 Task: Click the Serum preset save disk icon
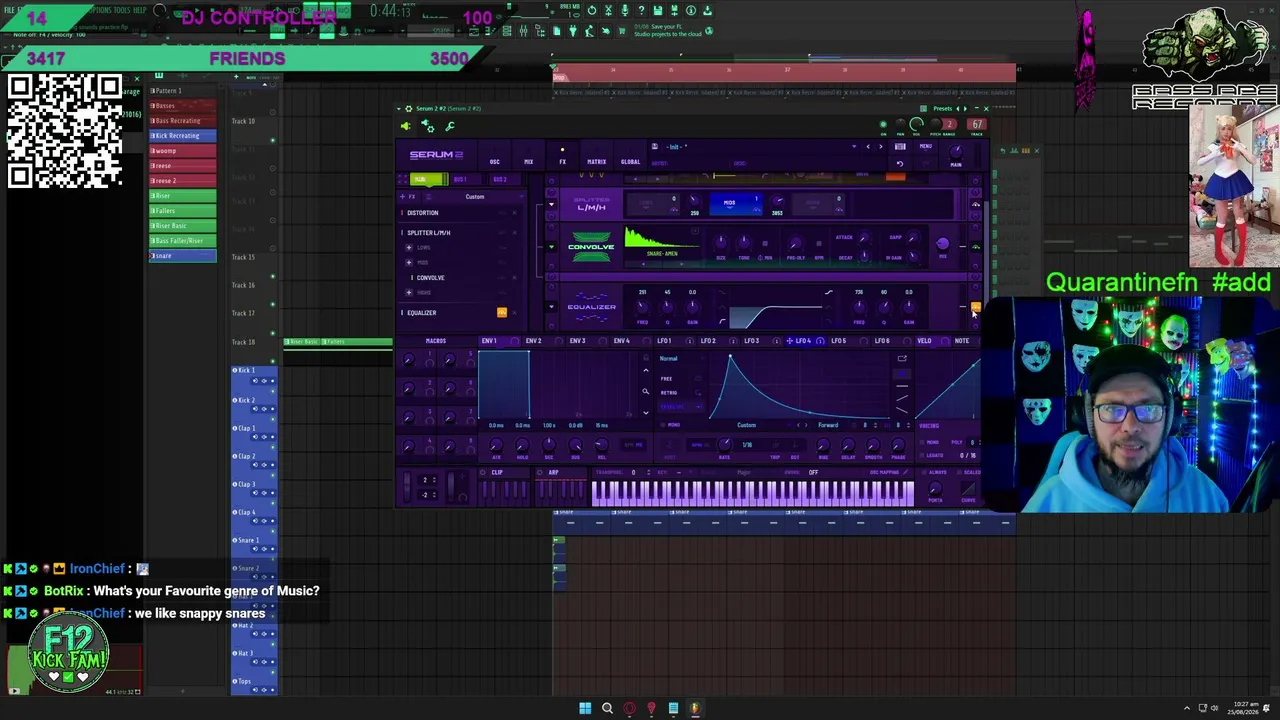(x=654, y=147)
